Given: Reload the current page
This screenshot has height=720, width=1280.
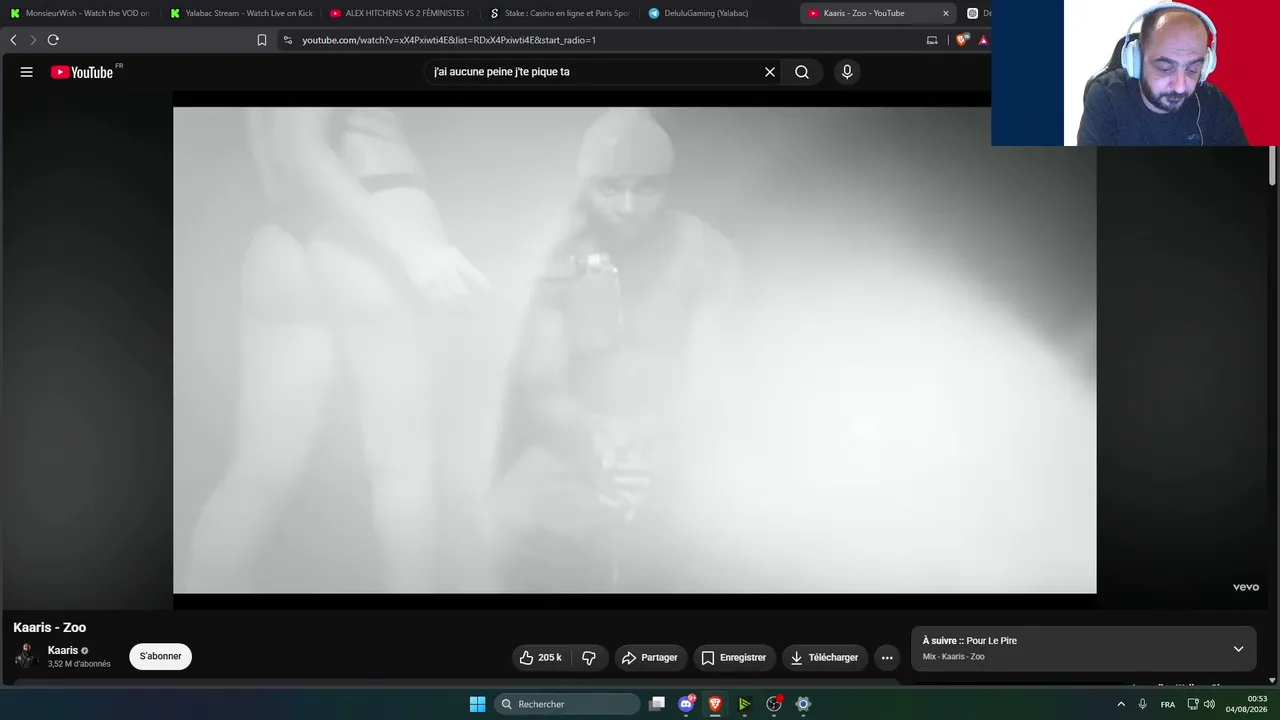Looking at the screenshot, I should tap(53, 40).
